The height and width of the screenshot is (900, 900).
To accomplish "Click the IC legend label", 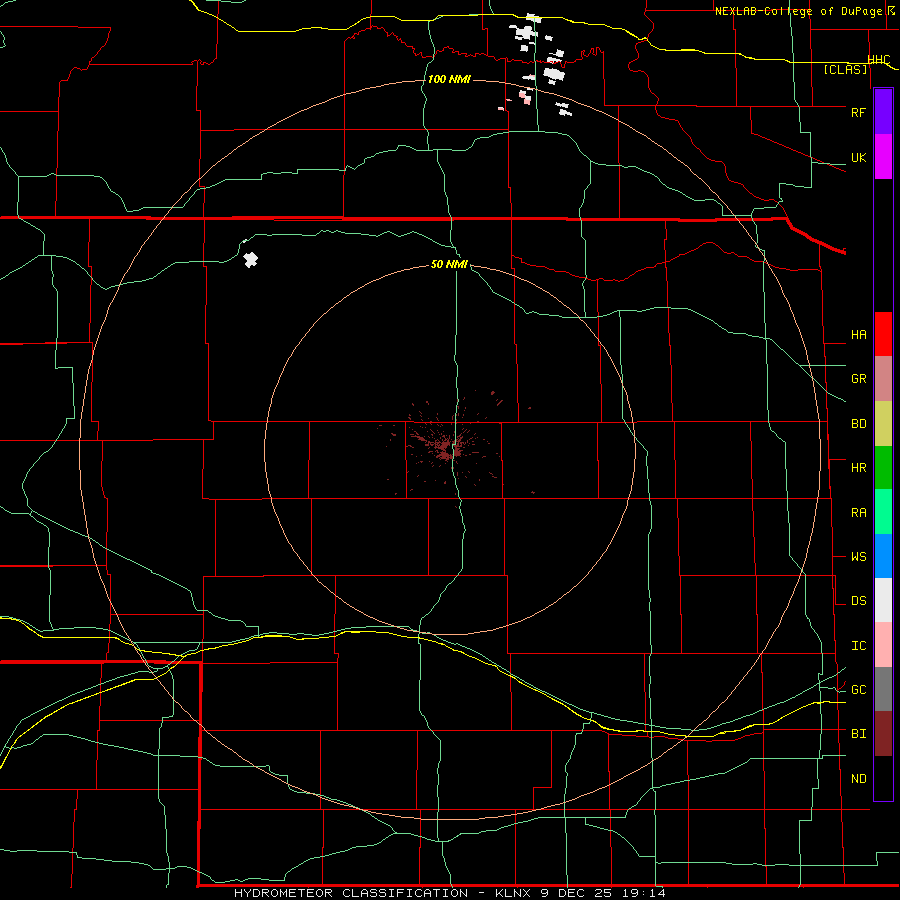I will [x=858, y=646].
